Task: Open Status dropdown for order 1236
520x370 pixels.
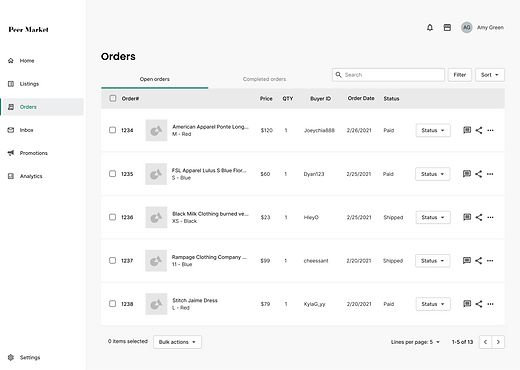Action: tap(433, 217)
